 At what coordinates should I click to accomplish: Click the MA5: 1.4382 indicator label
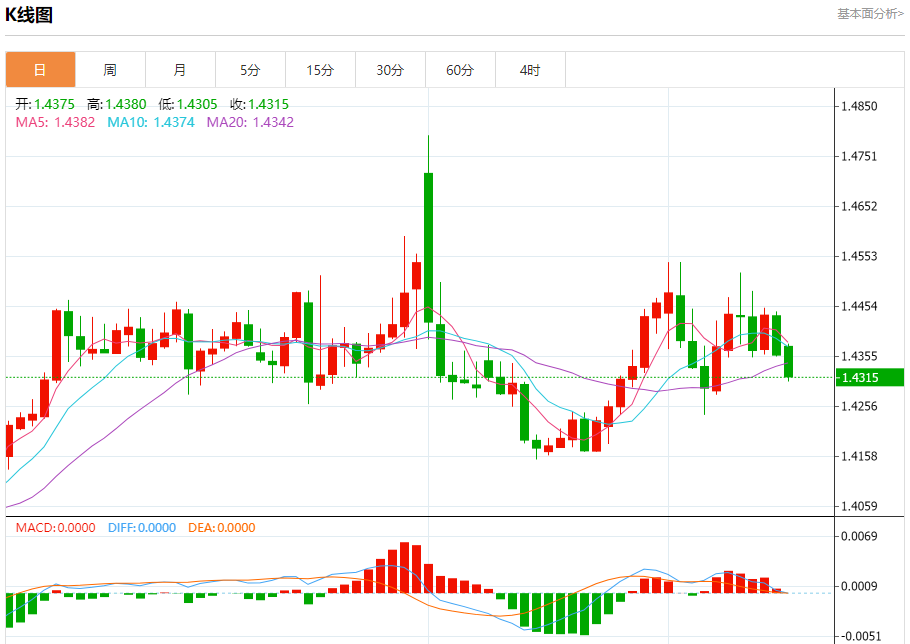tap(55, 122)
